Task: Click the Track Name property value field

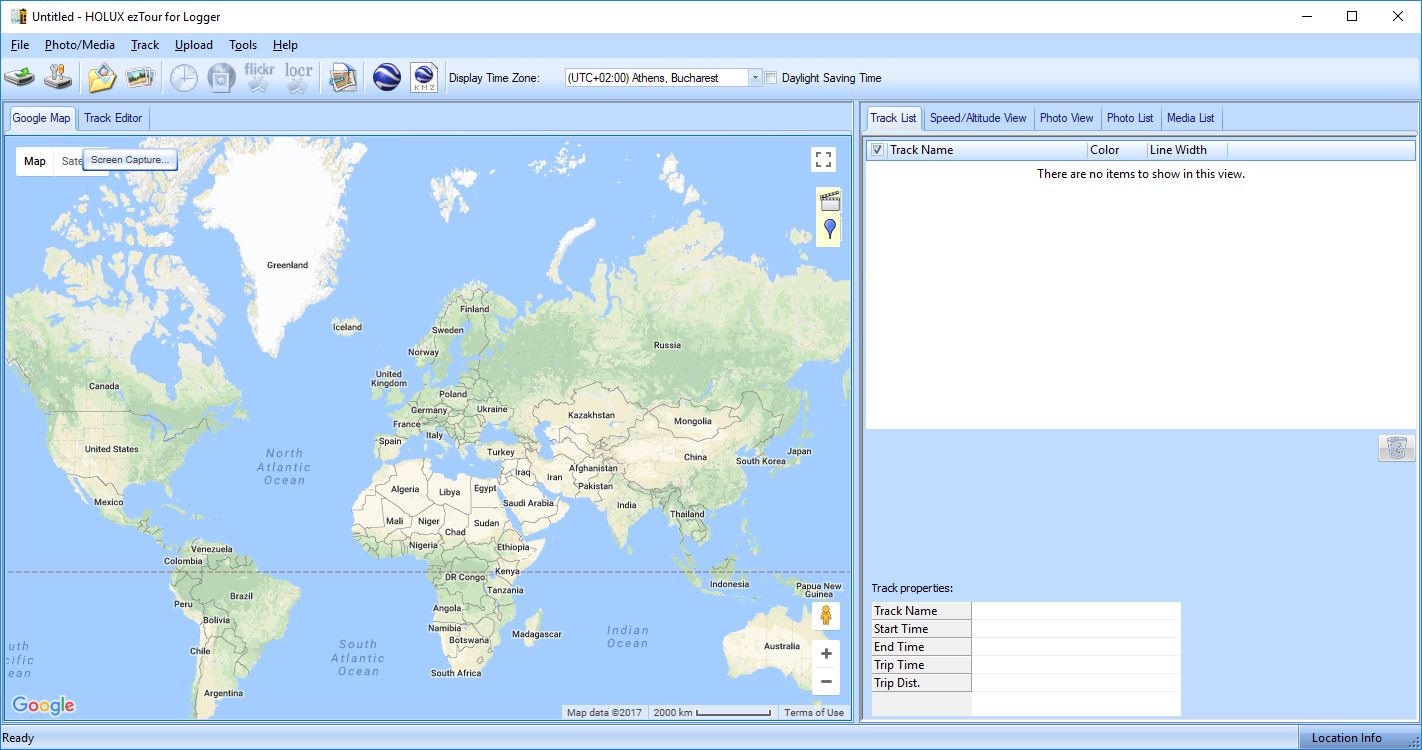Action: (1076, 611)
